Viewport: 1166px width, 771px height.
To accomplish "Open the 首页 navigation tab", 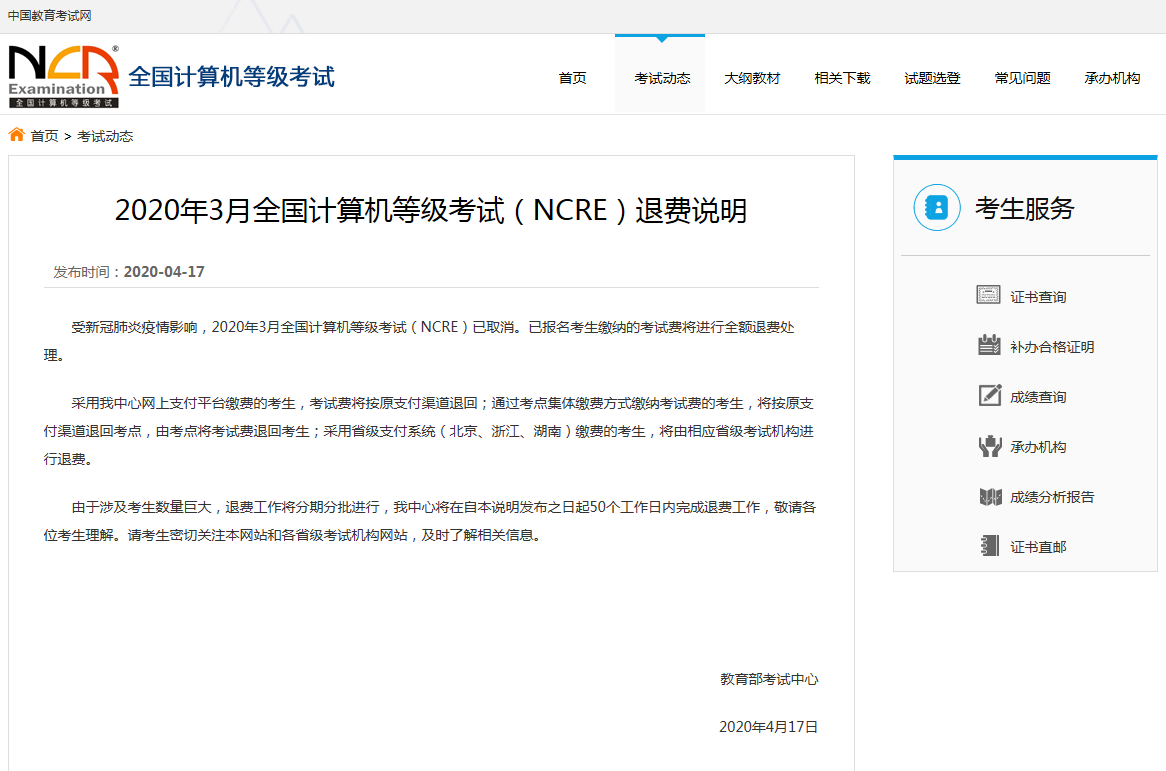I will [x=572, y=78].
